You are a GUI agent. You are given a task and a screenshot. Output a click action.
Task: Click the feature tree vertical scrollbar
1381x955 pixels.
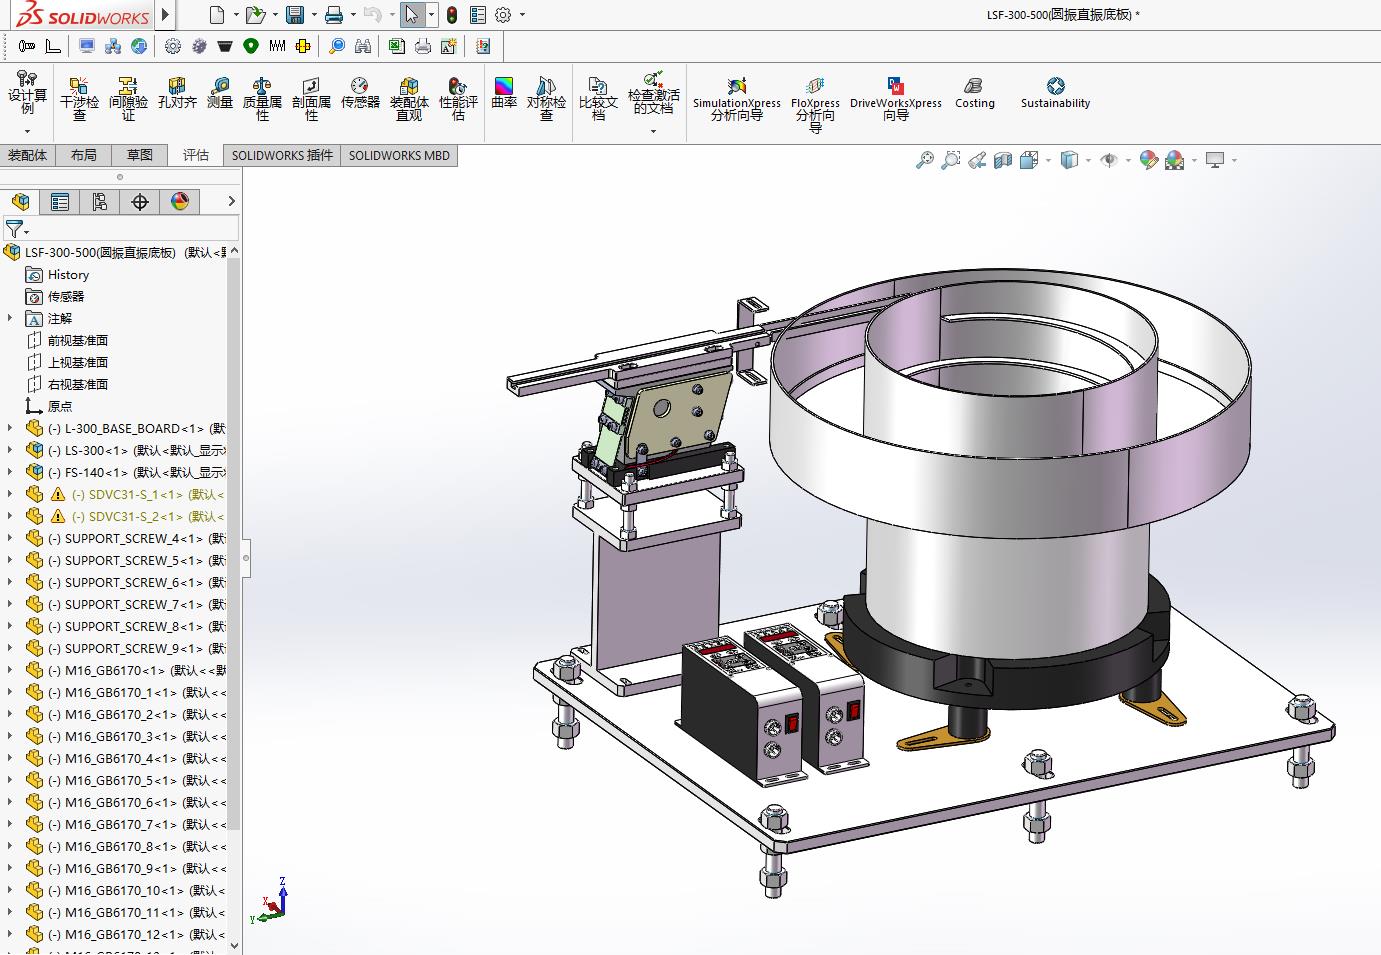(x=234, y=544)
